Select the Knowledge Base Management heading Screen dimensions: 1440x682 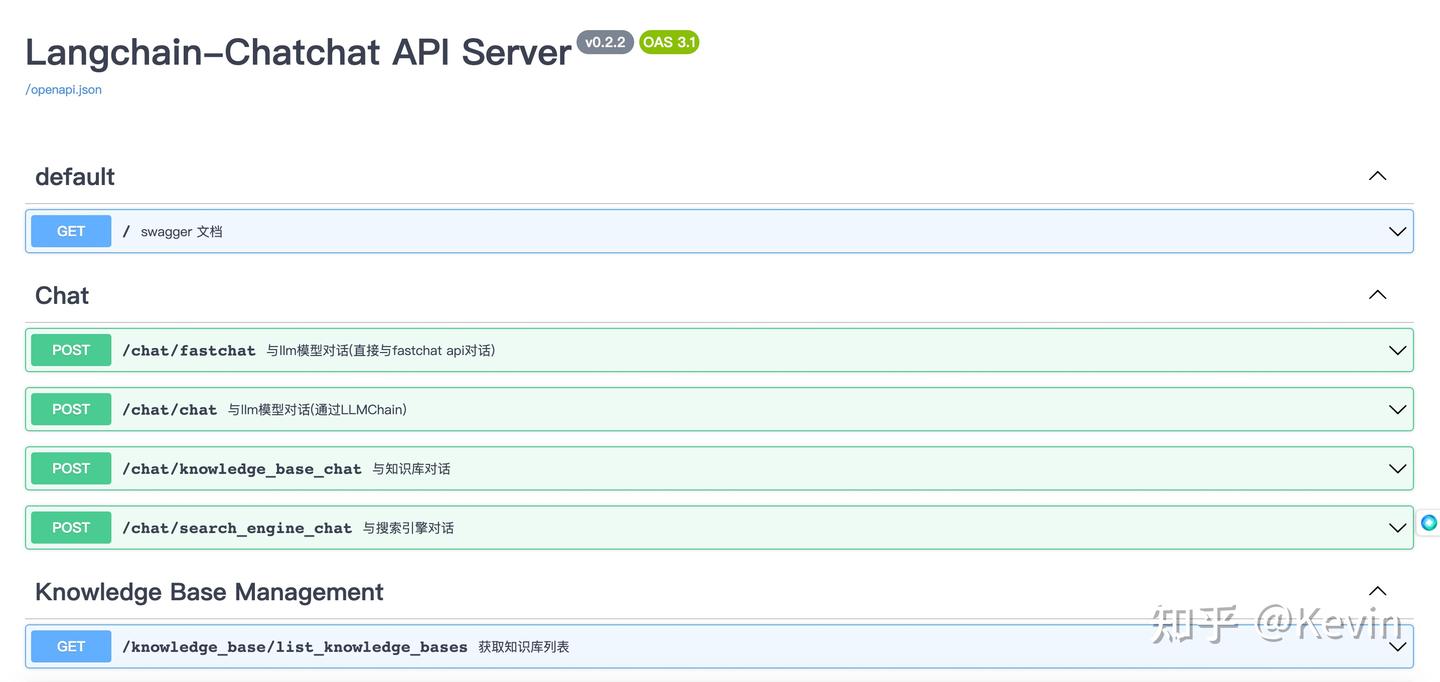(x=209, y=592)
